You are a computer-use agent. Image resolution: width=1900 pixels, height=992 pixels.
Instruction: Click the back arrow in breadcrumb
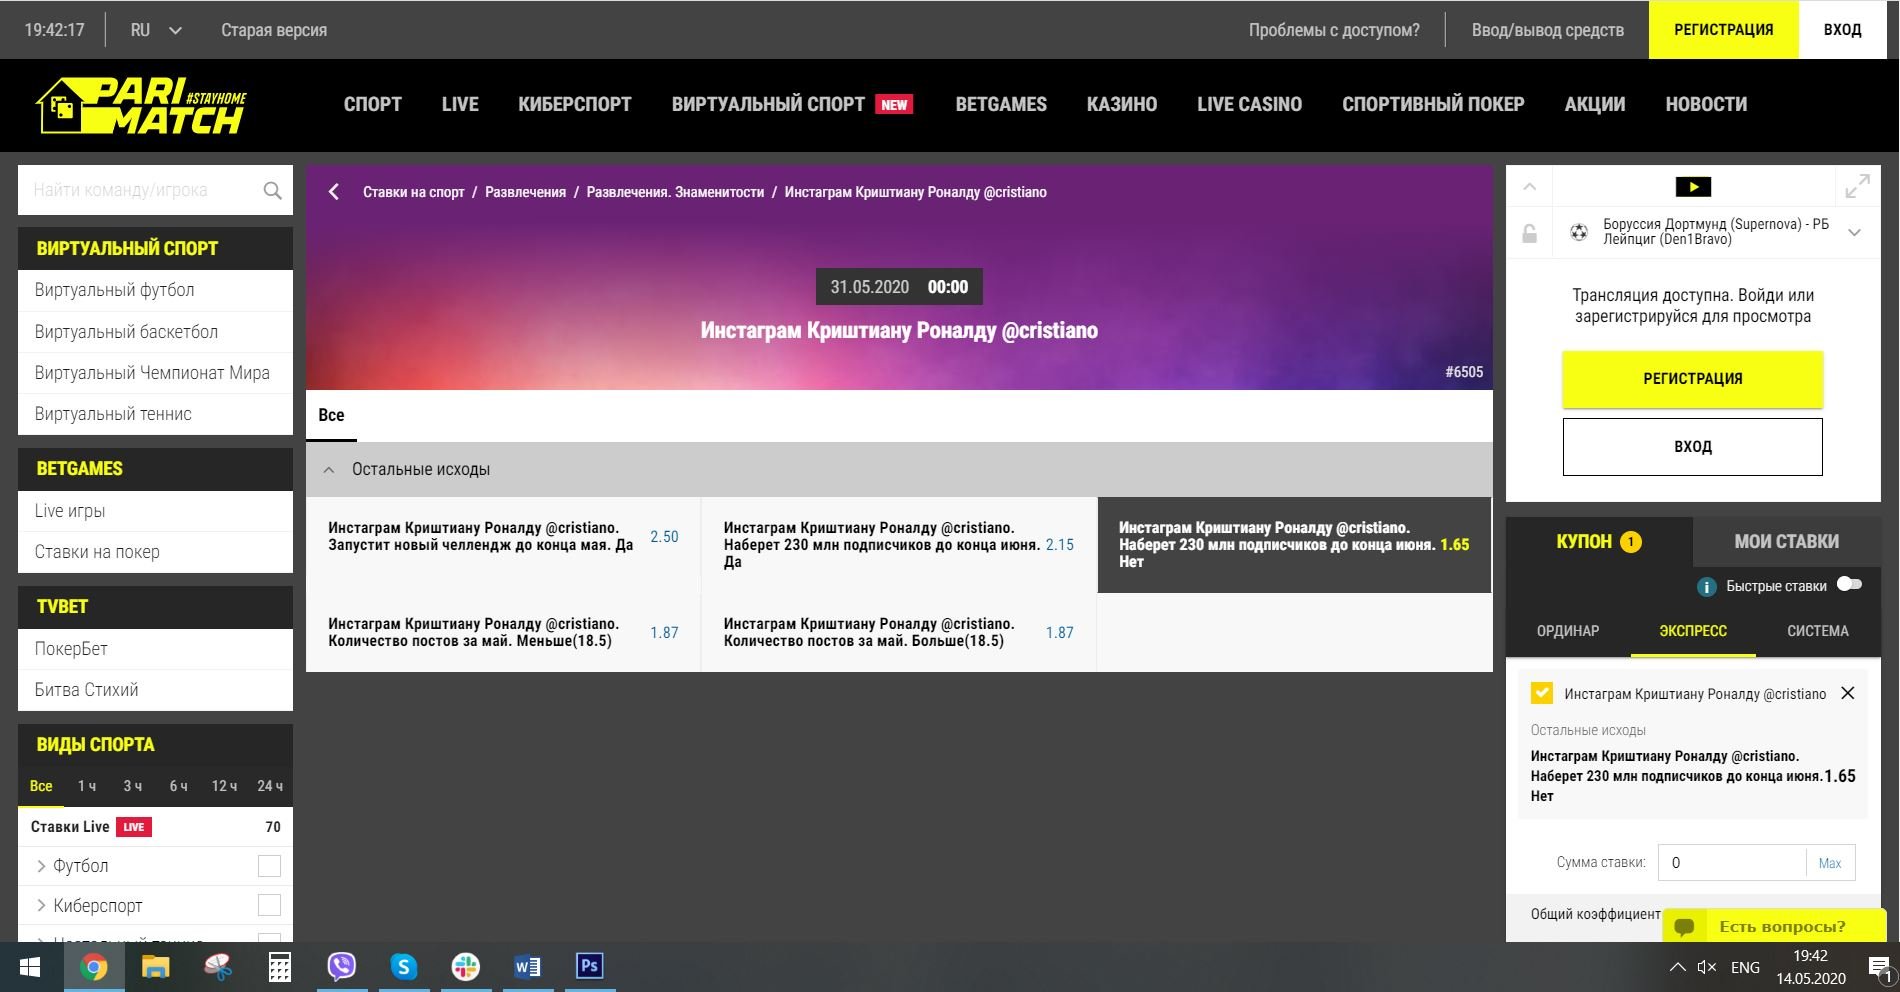click(x=334, y=192)
